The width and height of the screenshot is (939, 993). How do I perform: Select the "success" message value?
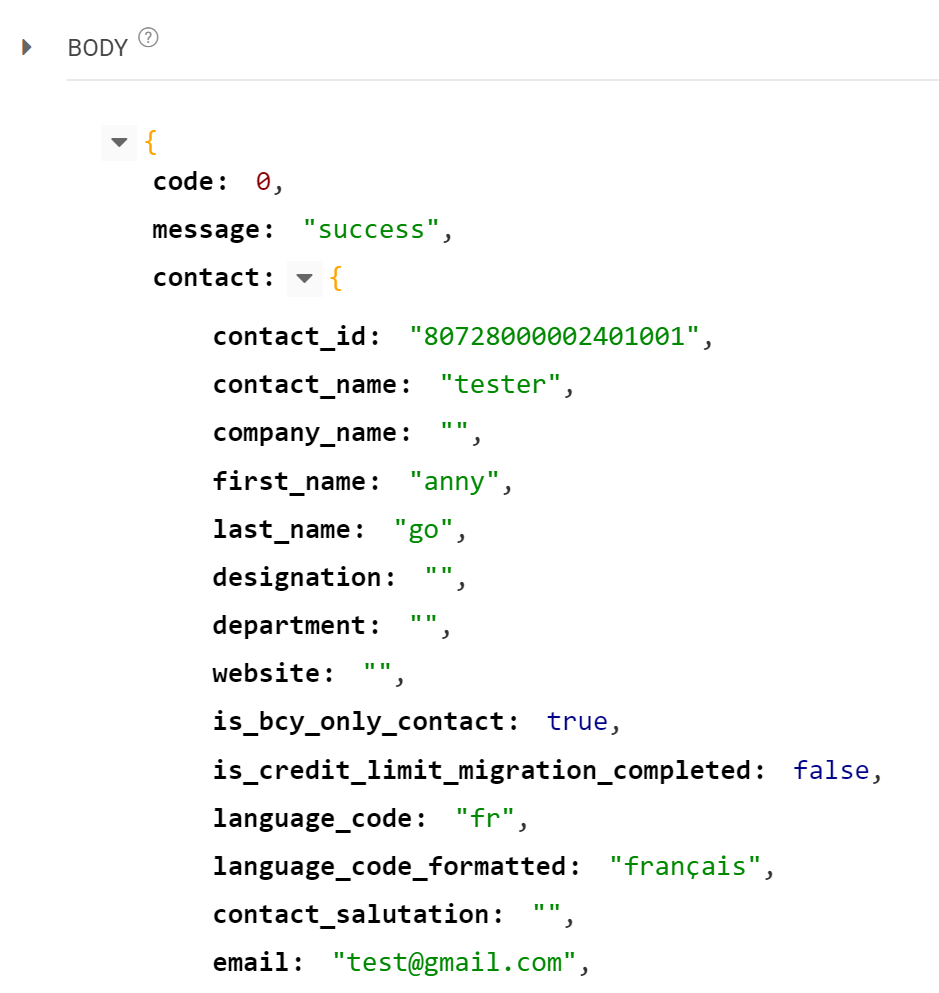[x=371, y=229]
